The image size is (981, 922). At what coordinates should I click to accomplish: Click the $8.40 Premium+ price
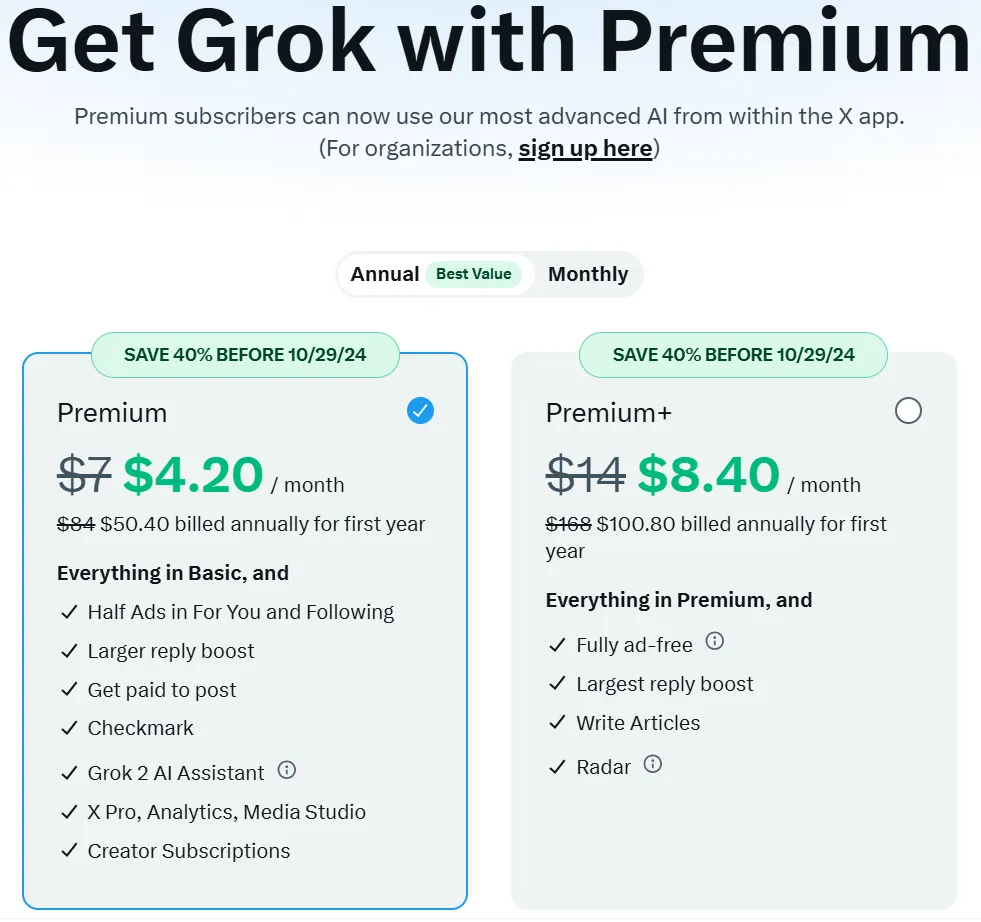click(709, 475)
